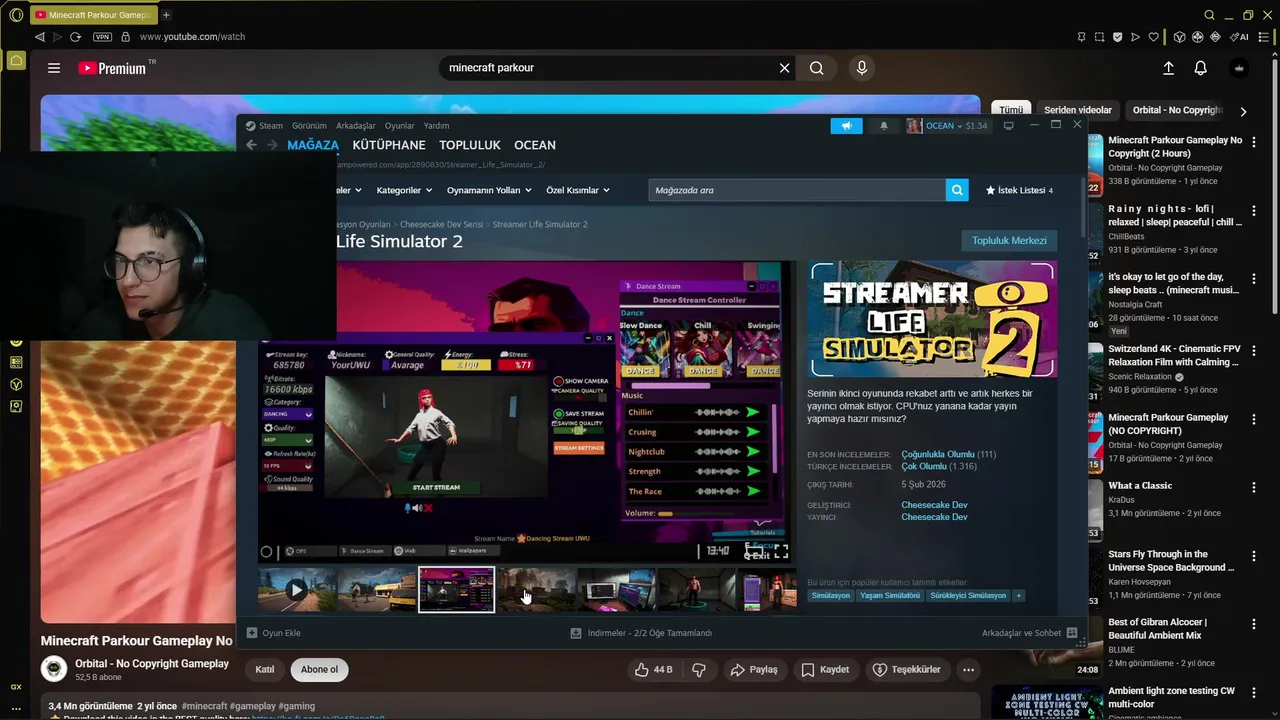Select the Yaşam Simülatörü tag
The image size is (1280, 720).
pos(890,596)
